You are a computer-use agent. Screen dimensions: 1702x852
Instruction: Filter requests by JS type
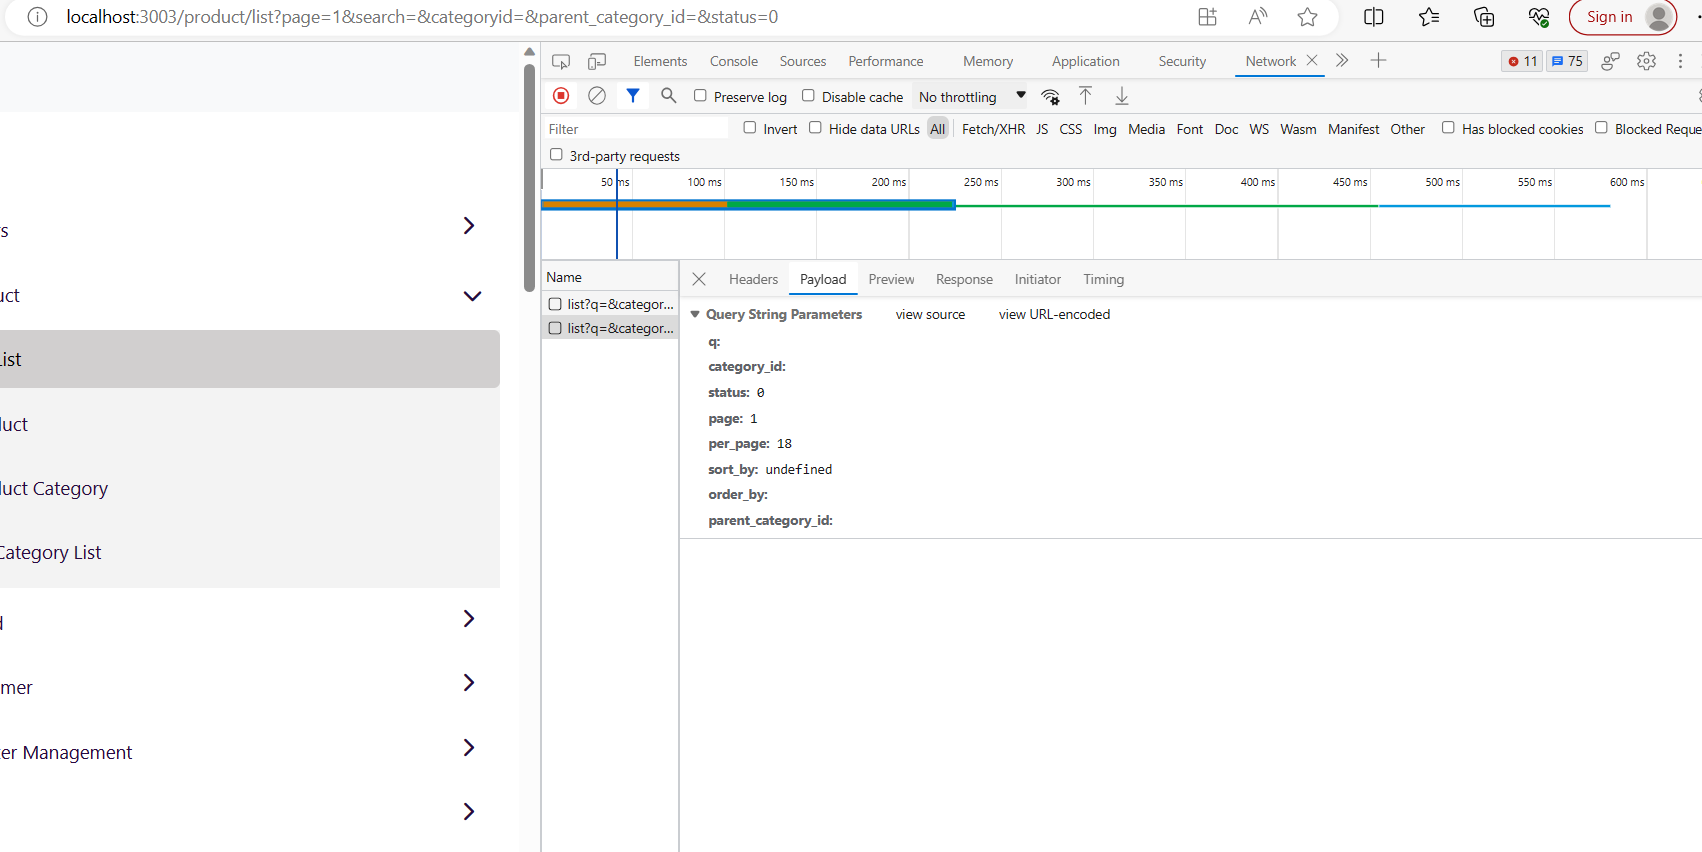point(1042,129)
